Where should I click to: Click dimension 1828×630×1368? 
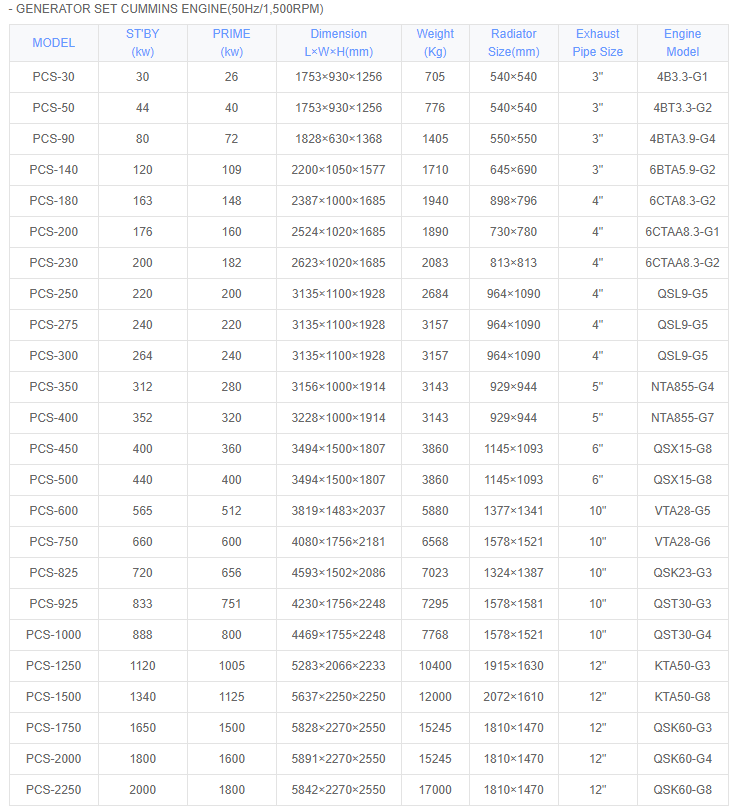click(339, 139)
